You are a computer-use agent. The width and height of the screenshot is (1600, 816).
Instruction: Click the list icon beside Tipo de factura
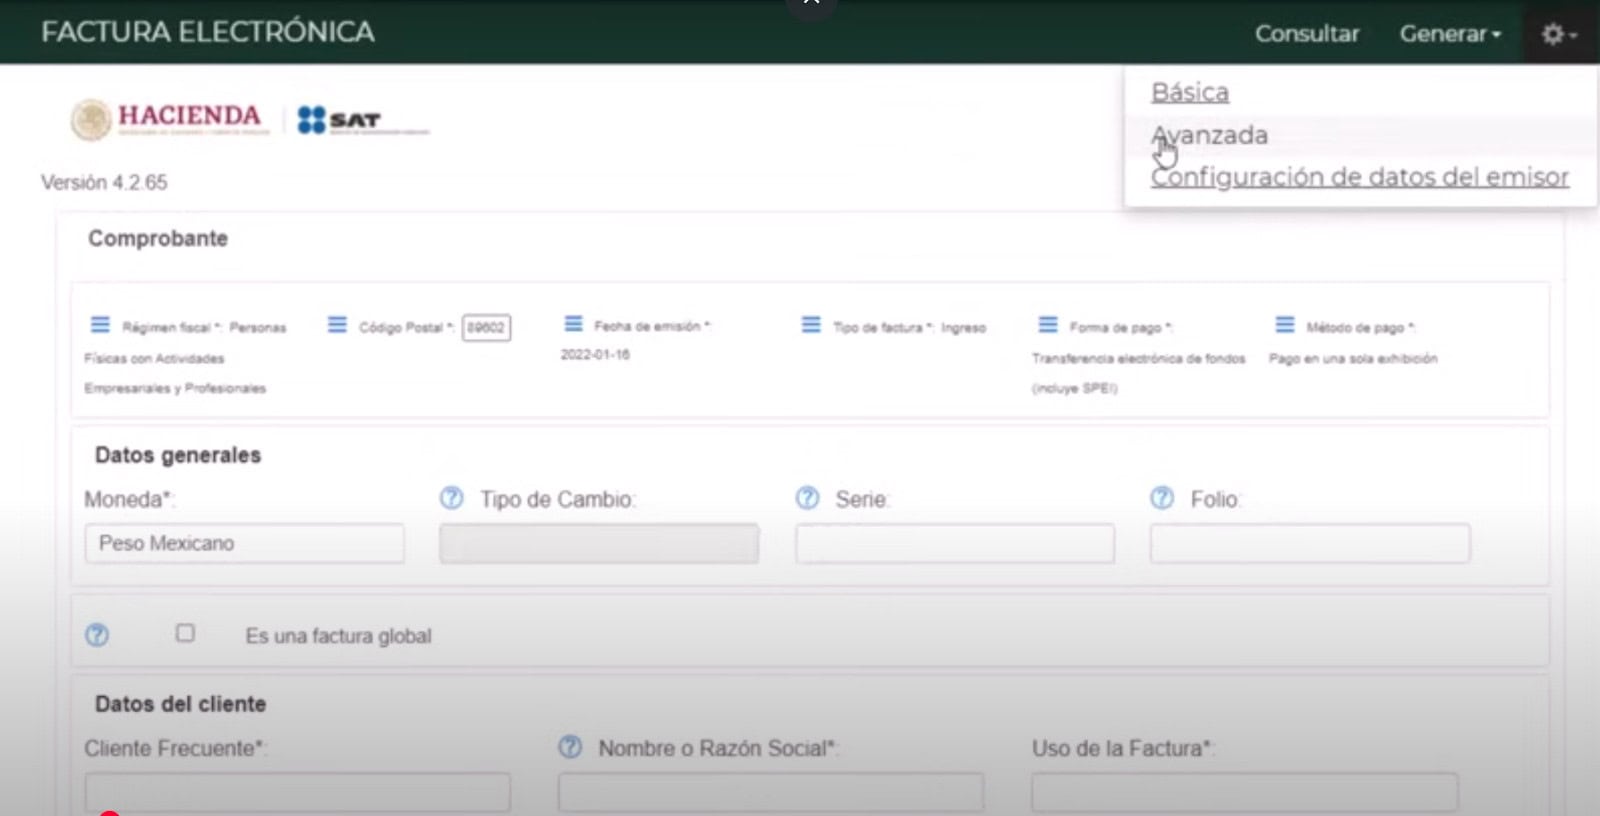(811, 325)
